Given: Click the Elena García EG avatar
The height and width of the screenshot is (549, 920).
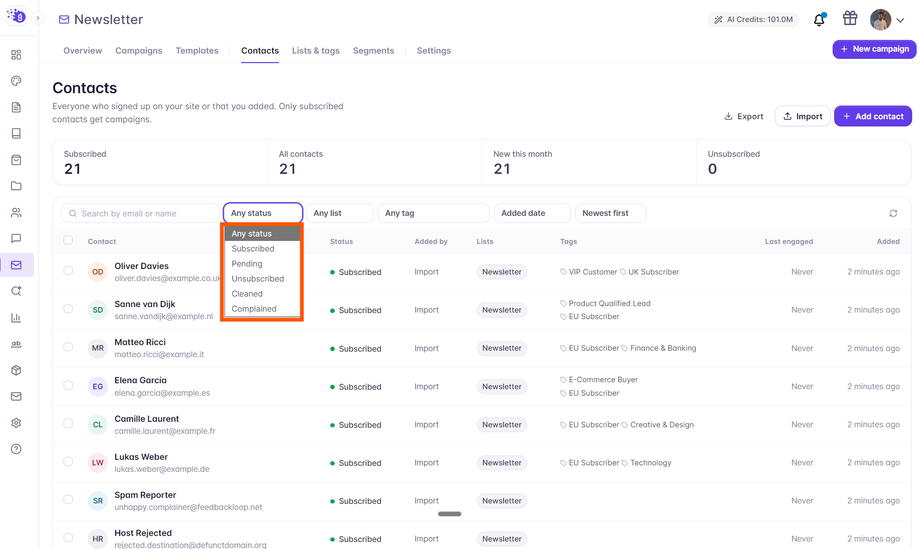Looking at the screenshot, I should (97, 387).
